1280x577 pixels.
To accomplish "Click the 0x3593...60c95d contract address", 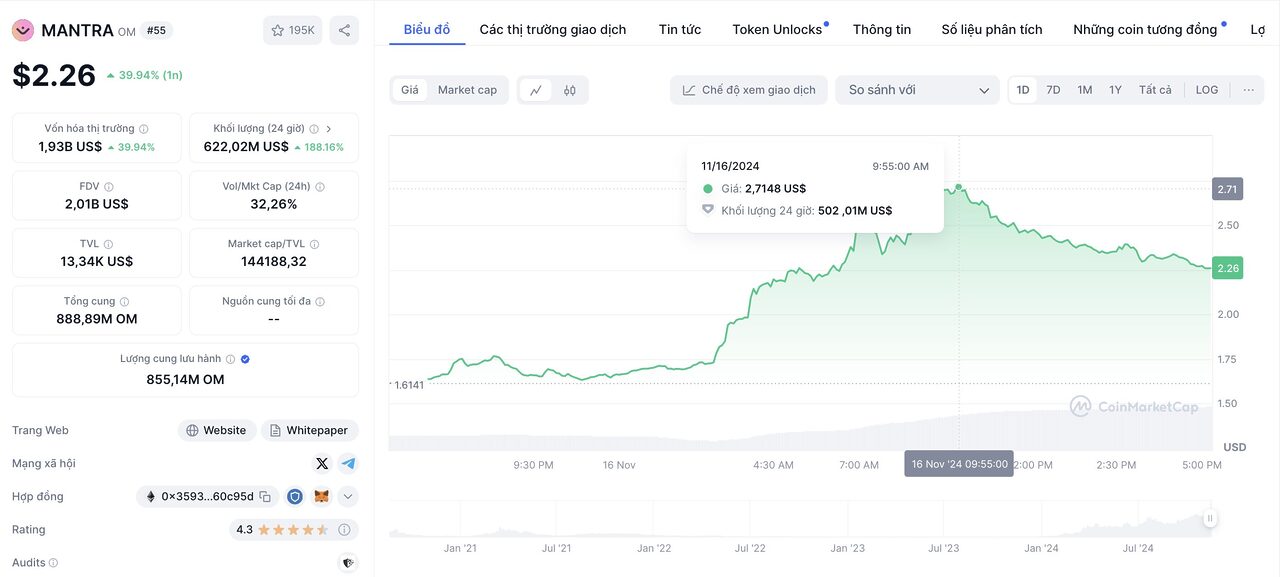I will (208, 496).
